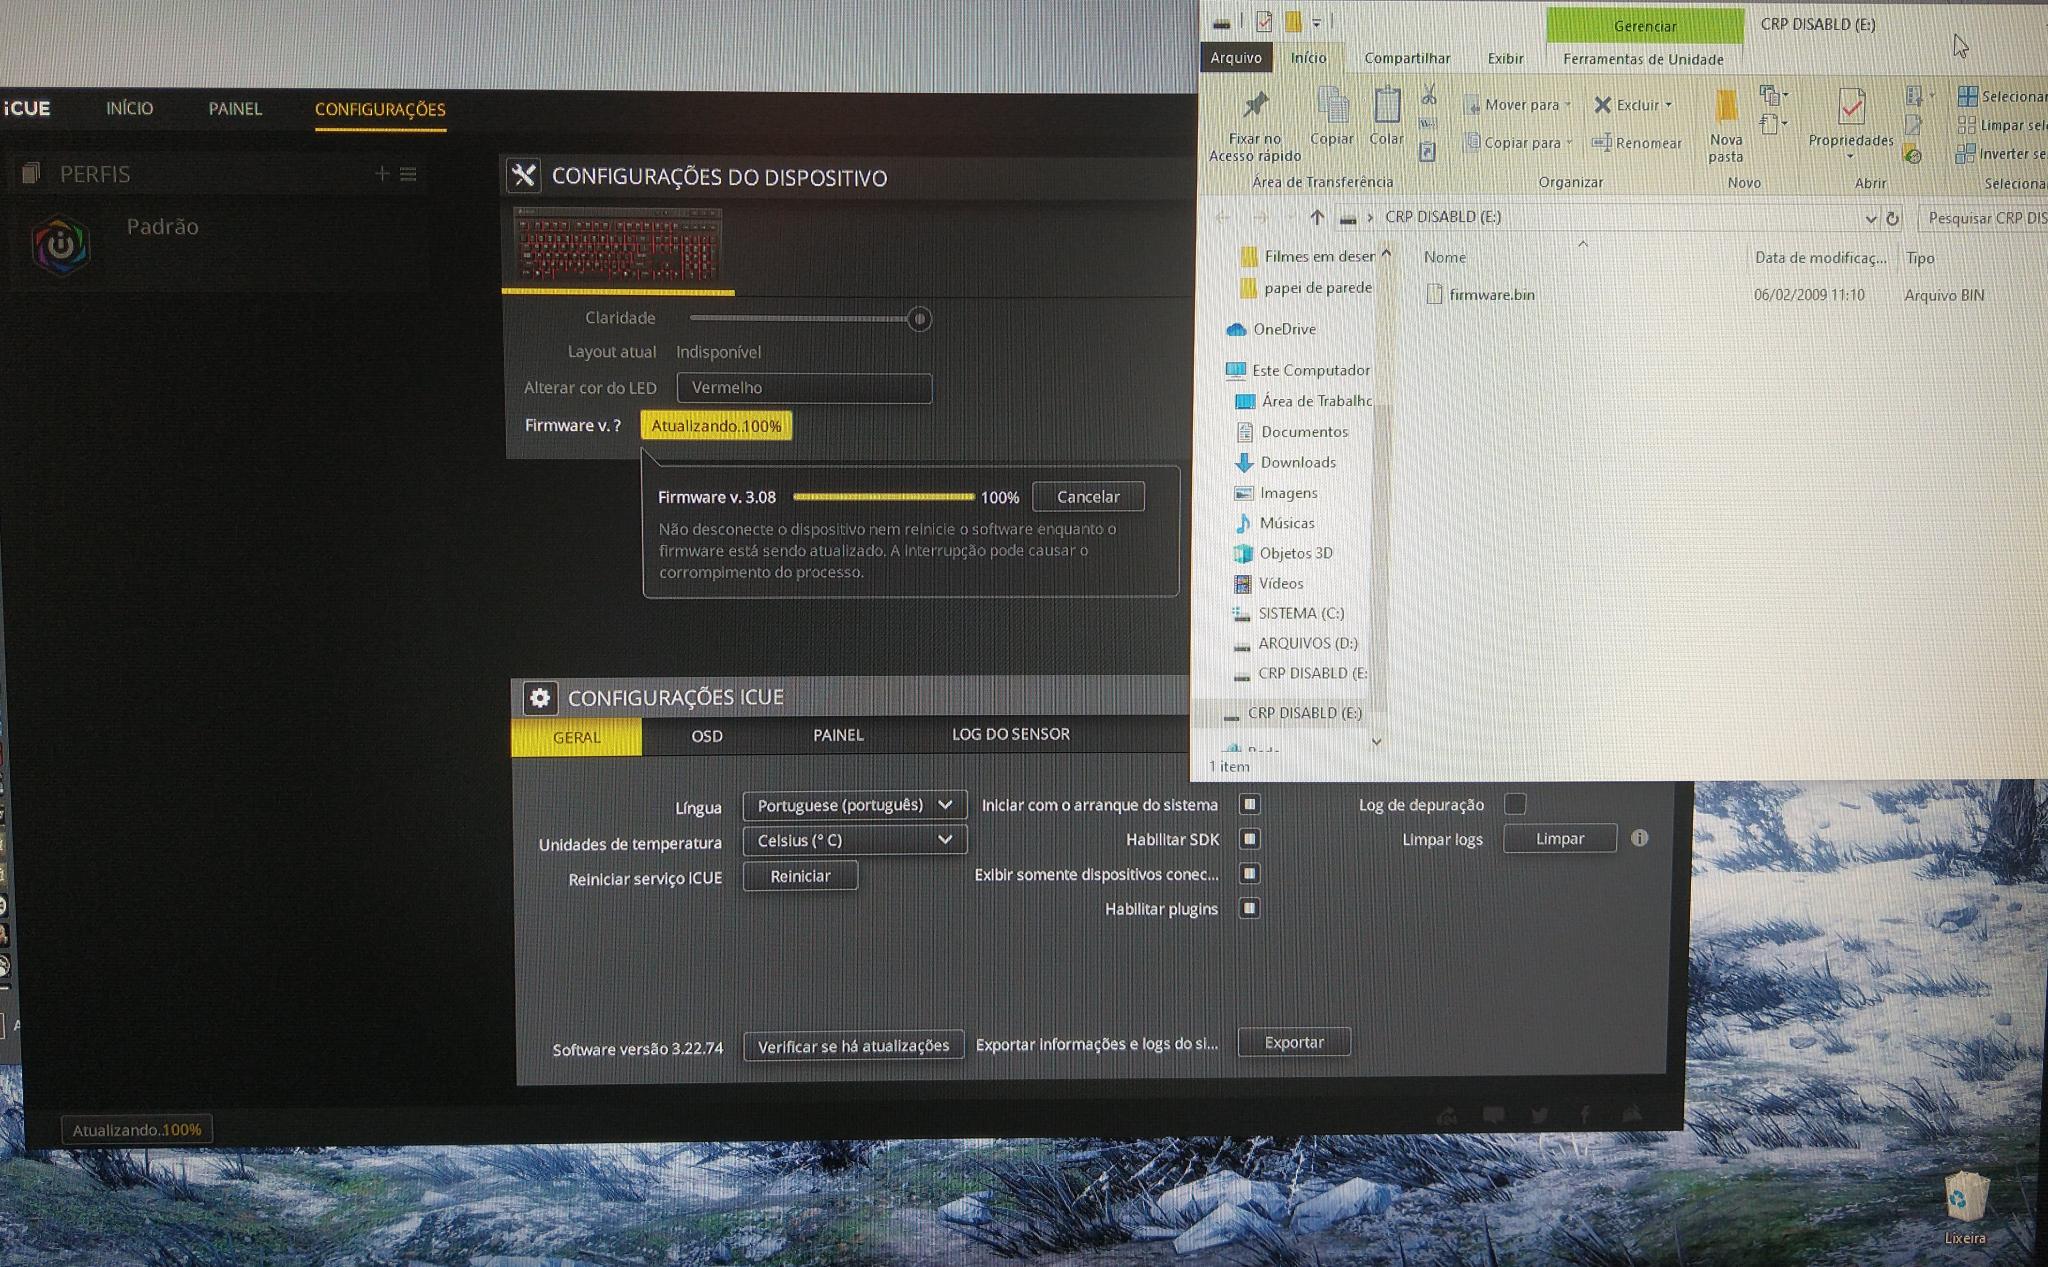
Task: Click Selecionar tudo icon in ribbon
Action: [x=1967, y=96]
